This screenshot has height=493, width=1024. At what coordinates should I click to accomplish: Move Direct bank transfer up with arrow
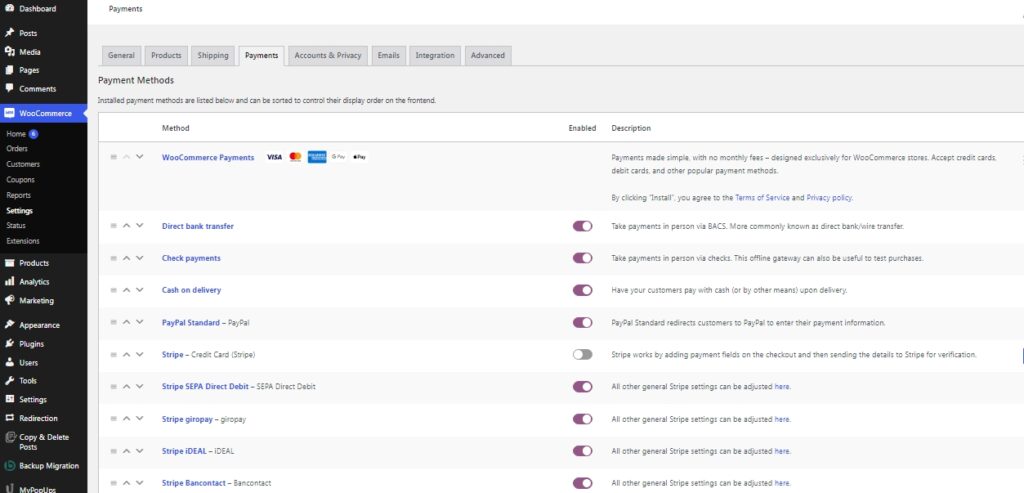coord(127,226)
